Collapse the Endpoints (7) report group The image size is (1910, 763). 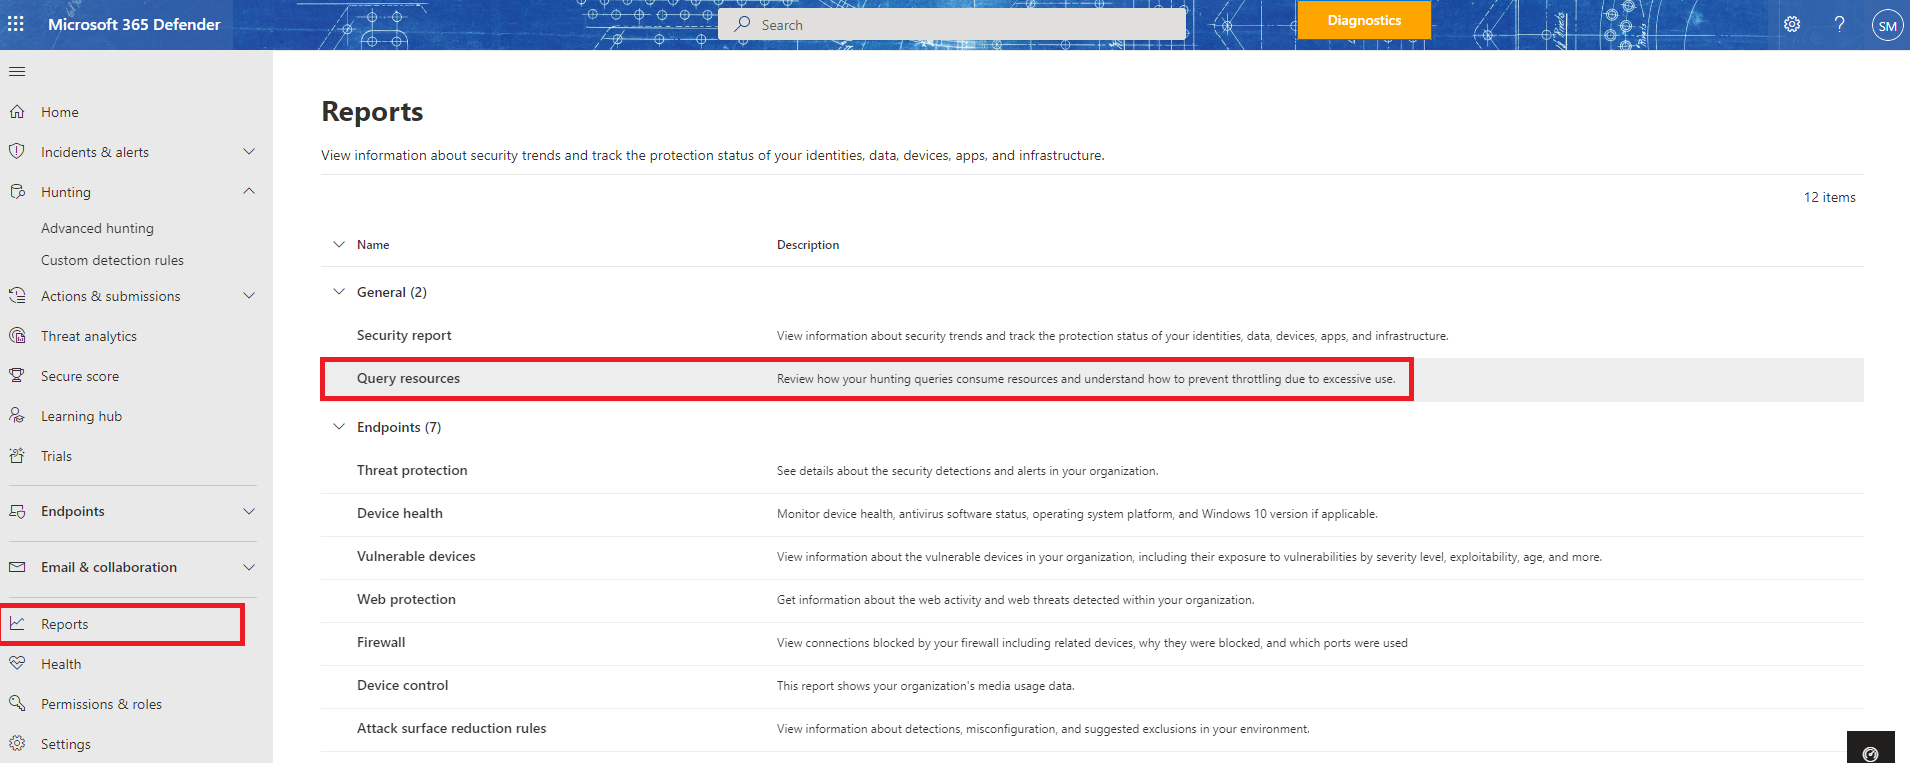click(x=339, y=427)
